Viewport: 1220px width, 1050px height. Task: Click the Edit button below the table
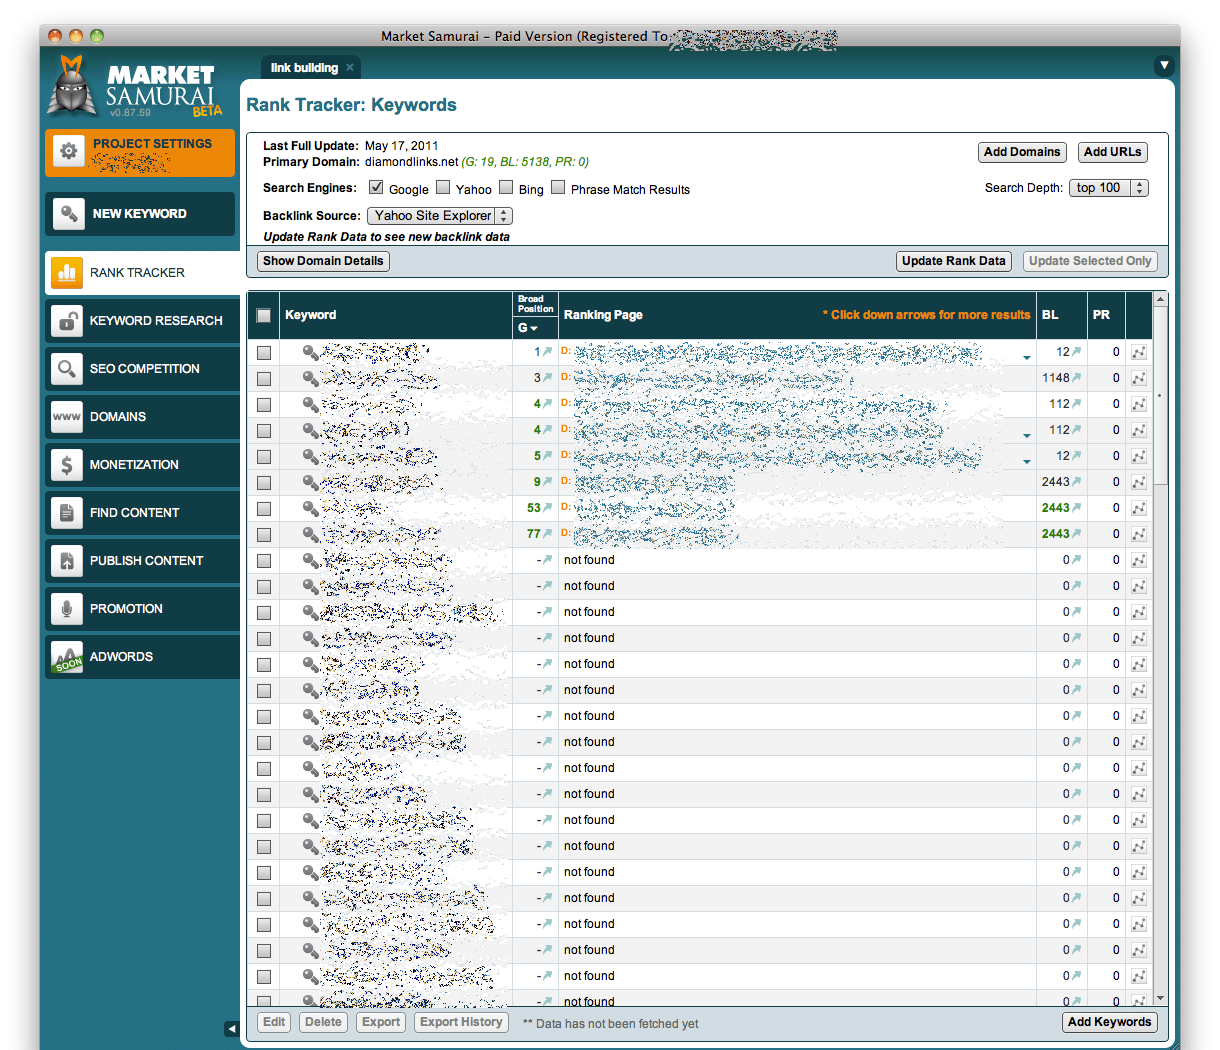(274, 1022)
